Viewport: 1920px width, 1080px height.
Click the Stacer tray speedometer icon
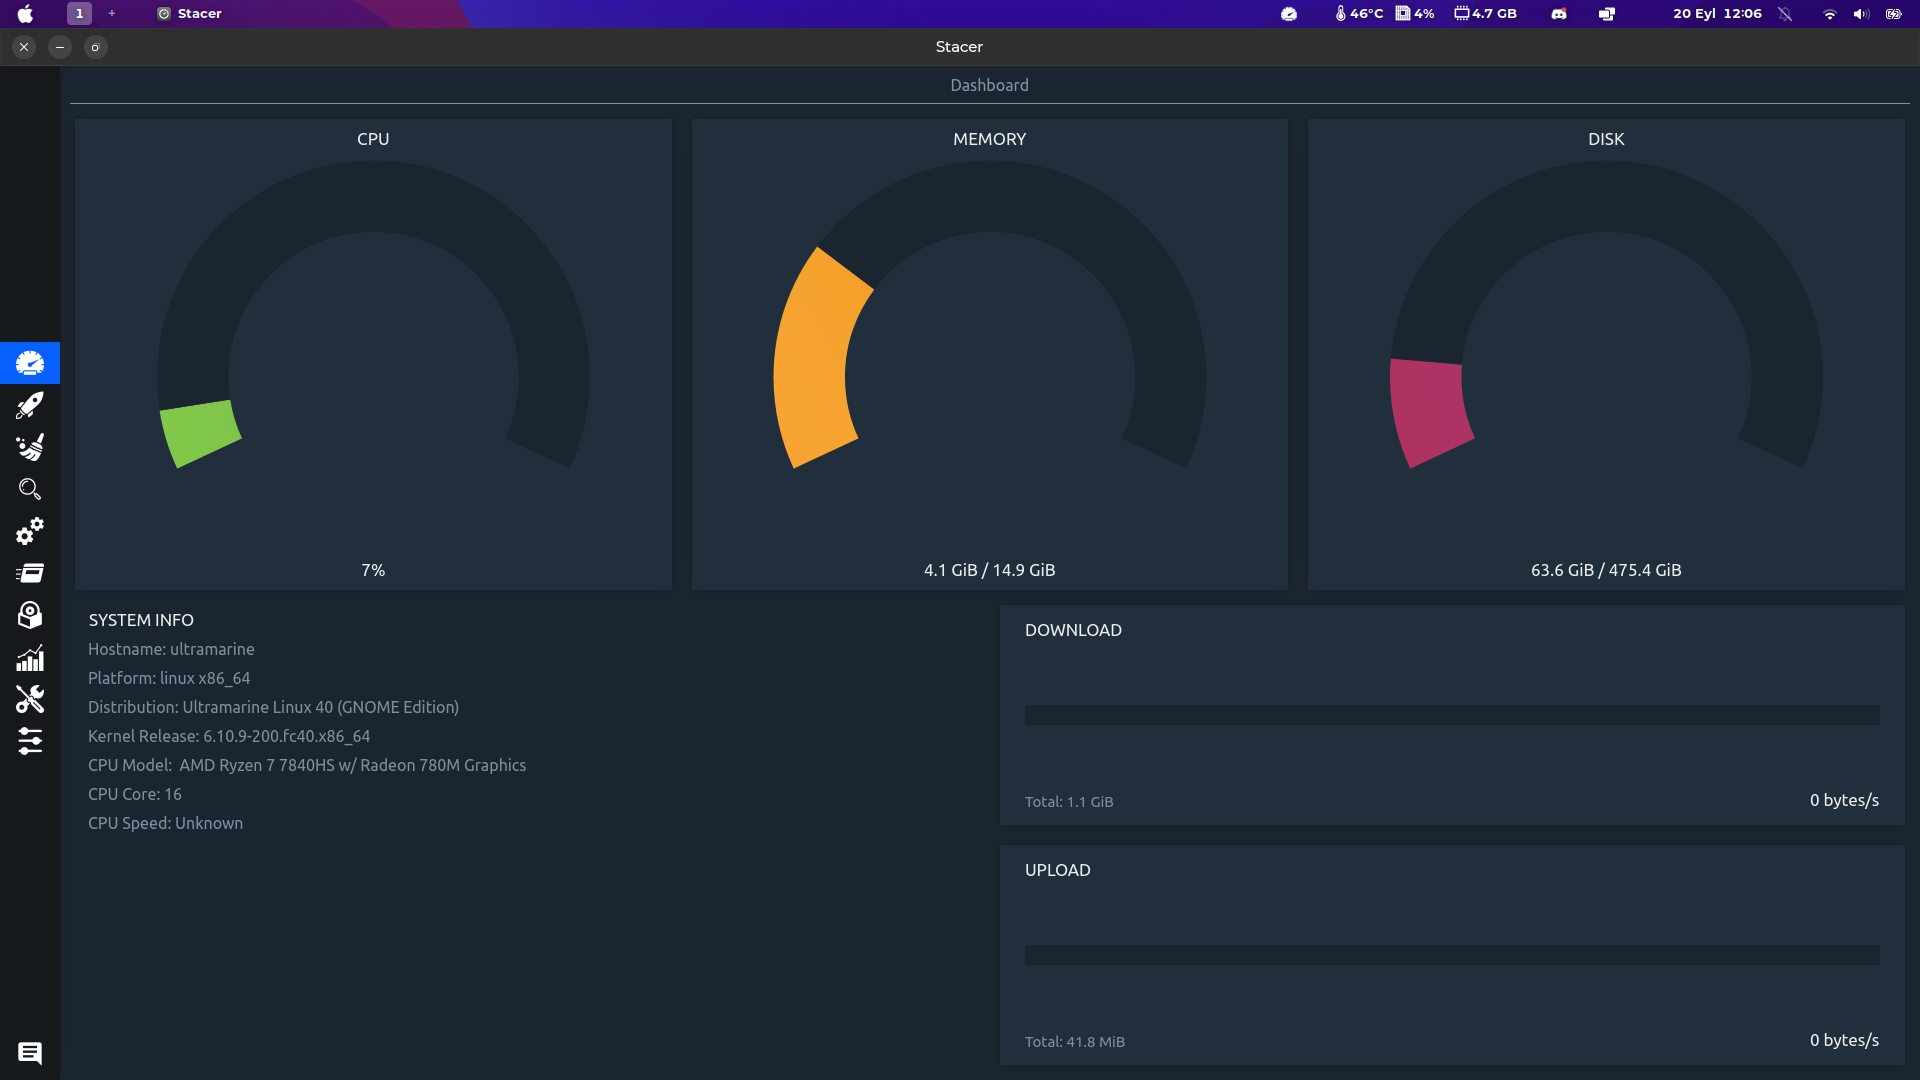pyautogui.click(x=1289, y=14)
